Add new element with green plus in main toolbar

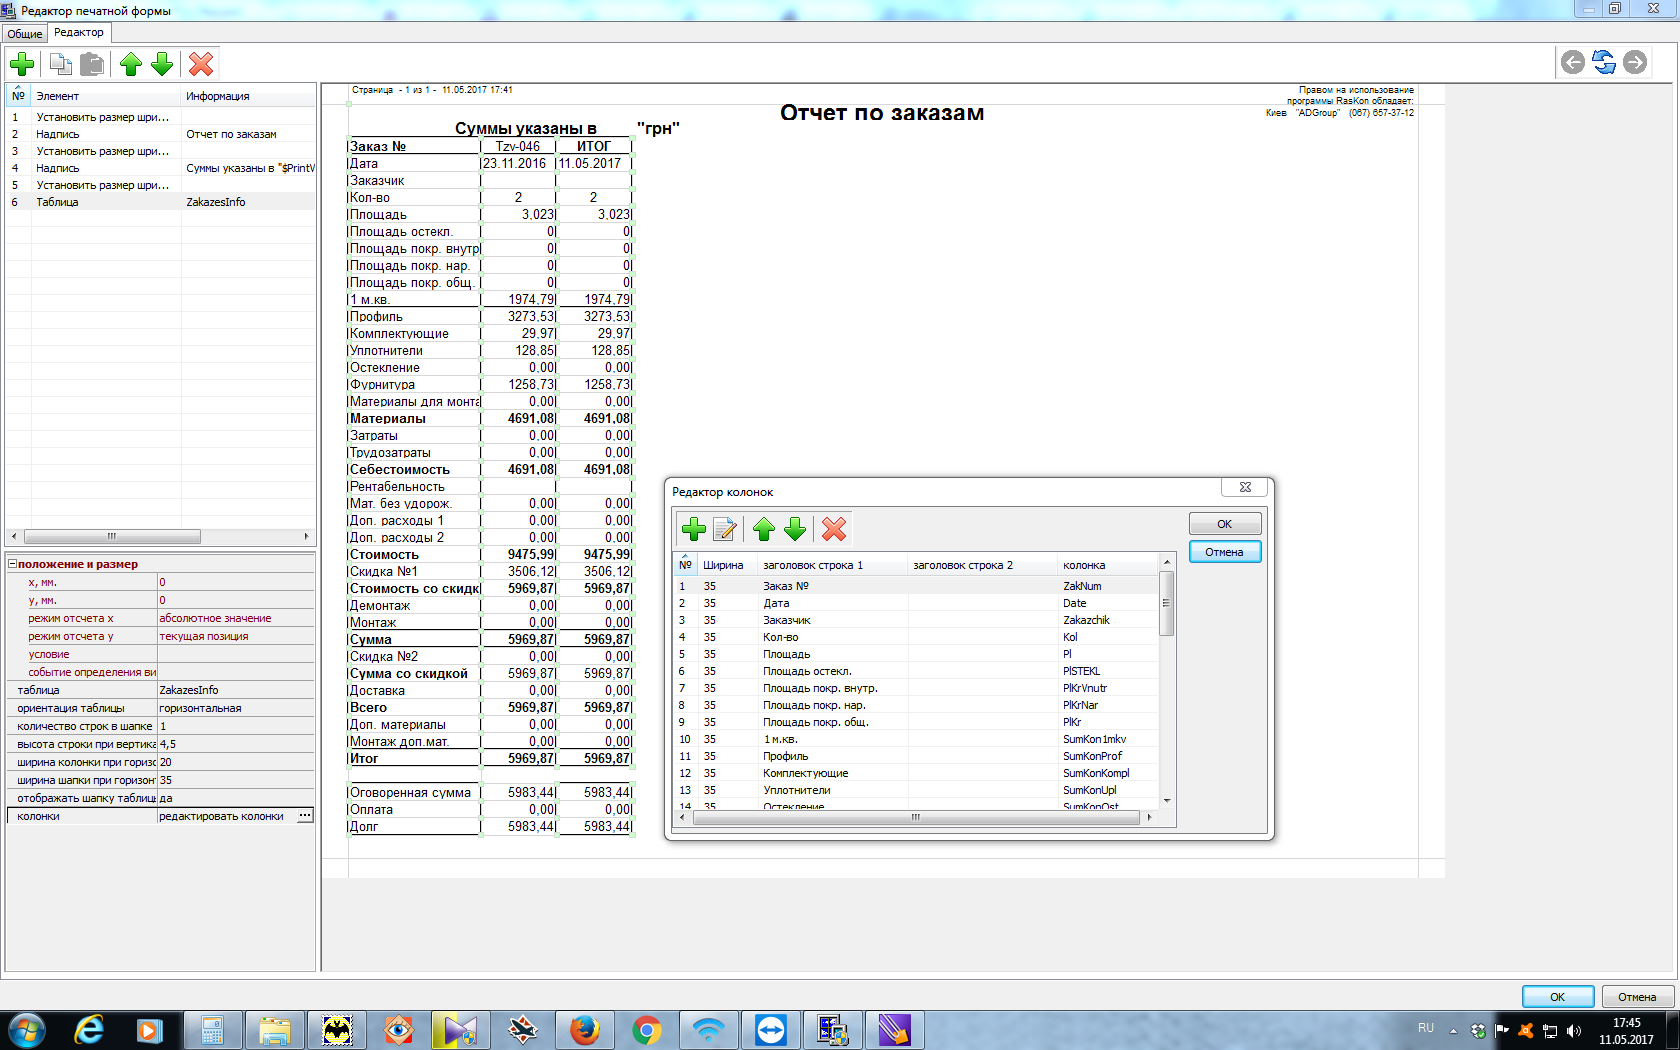point(22,64)
